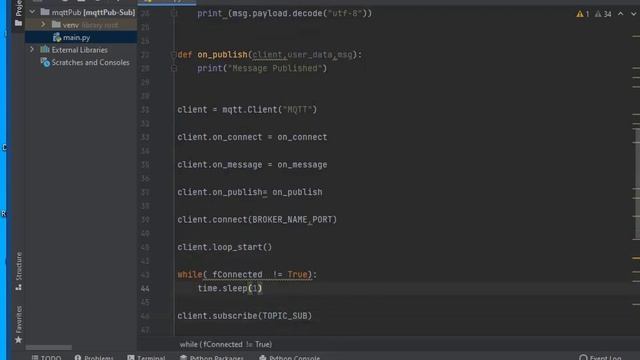Click the line client.on_connect = on_connect
Screen dimensions: 640x360
pos(252,137)
